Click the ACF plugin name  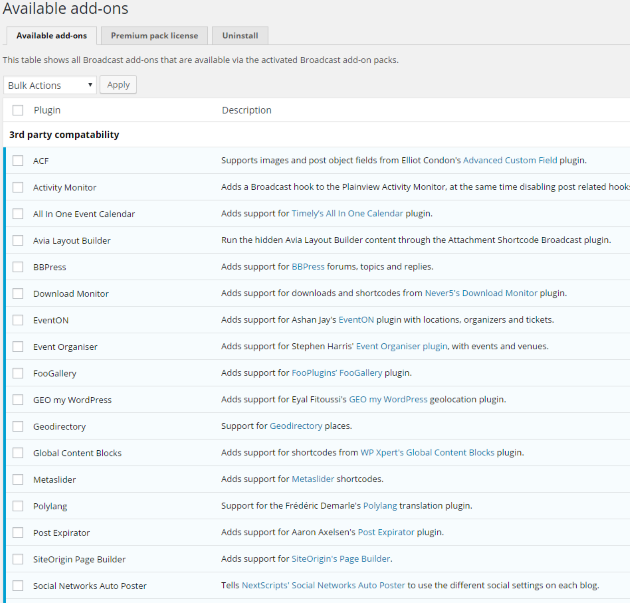(41, 161)
